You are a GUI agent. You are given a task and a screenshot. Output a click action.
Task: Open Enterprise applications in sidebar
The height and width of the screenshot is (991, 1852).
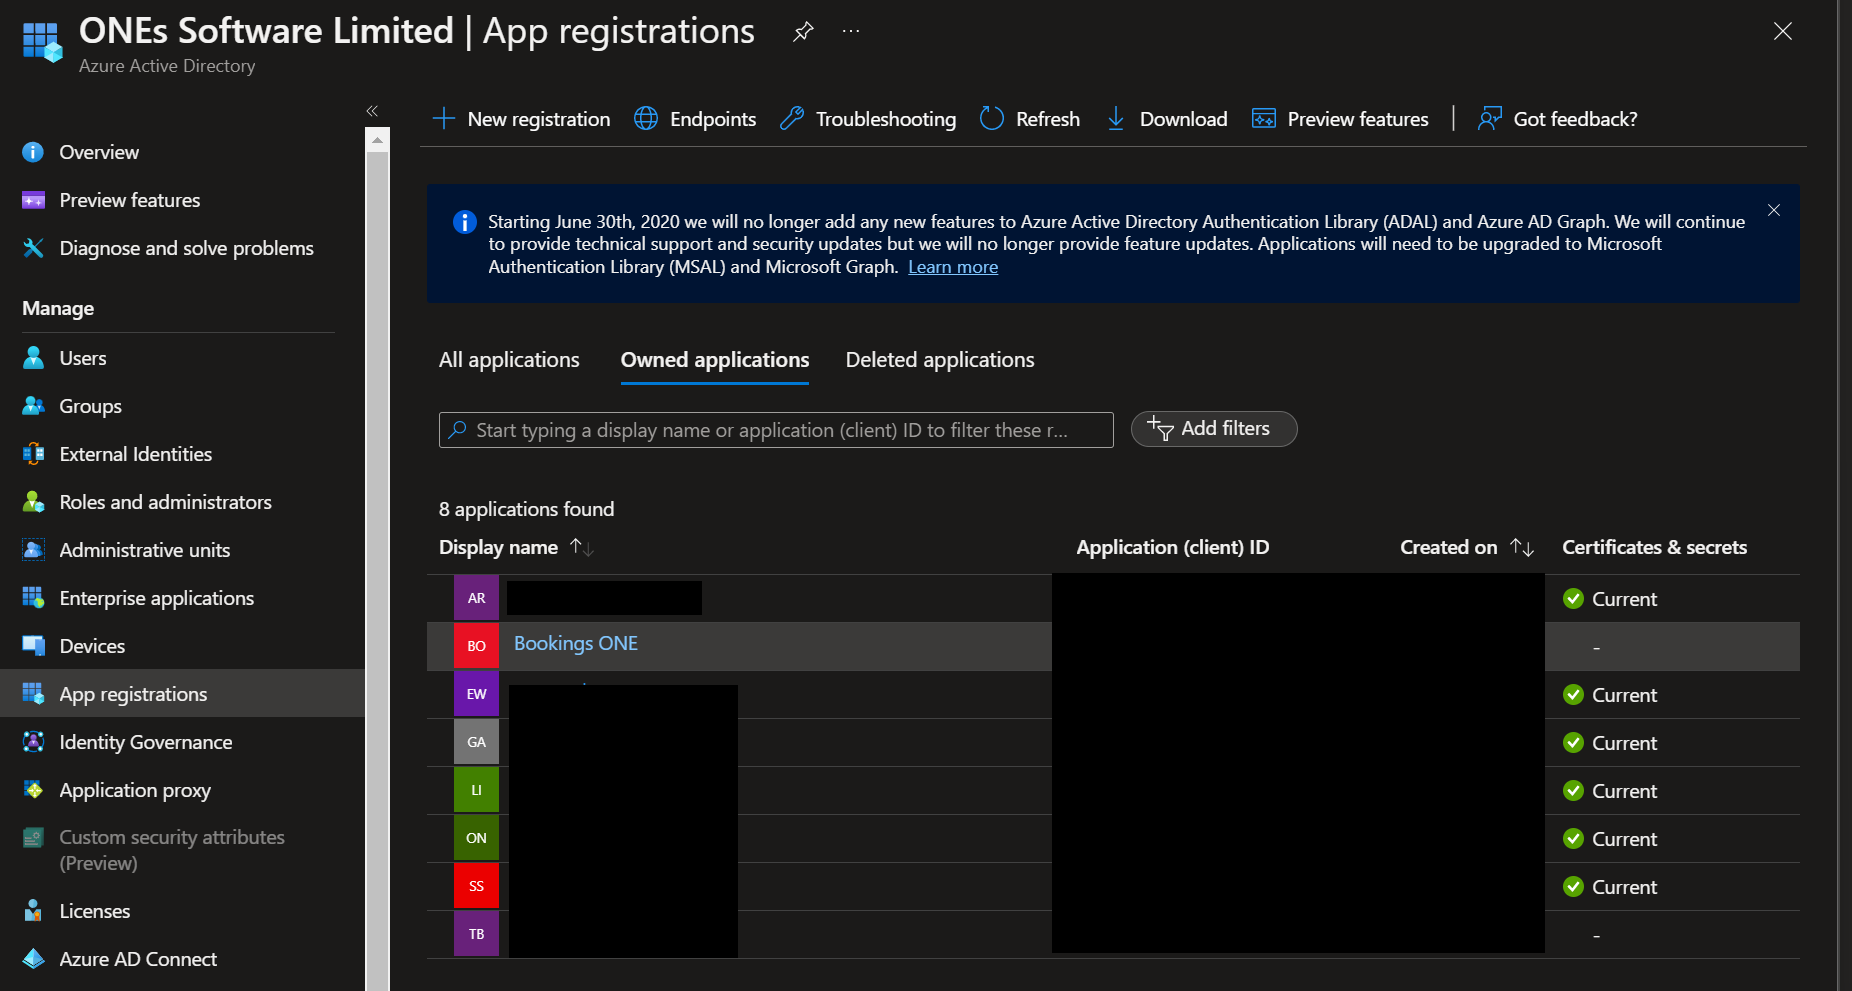pyautogui.click(x=156, y=598)
